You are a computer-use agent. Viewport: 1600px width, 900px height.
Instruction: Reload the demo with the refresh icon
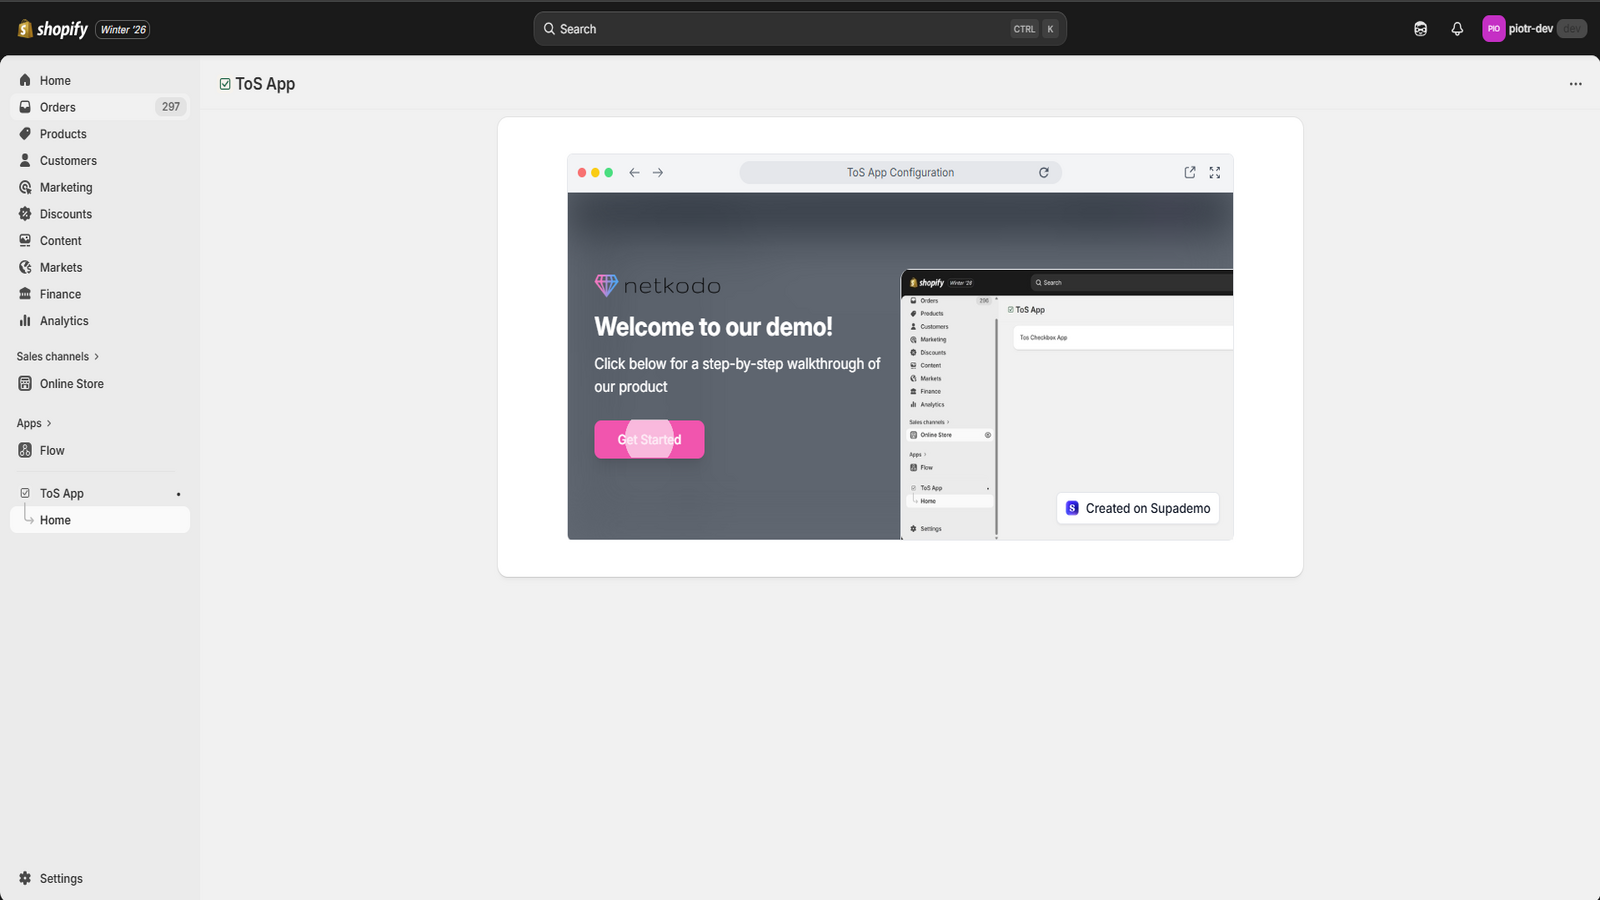(1044, 173)
